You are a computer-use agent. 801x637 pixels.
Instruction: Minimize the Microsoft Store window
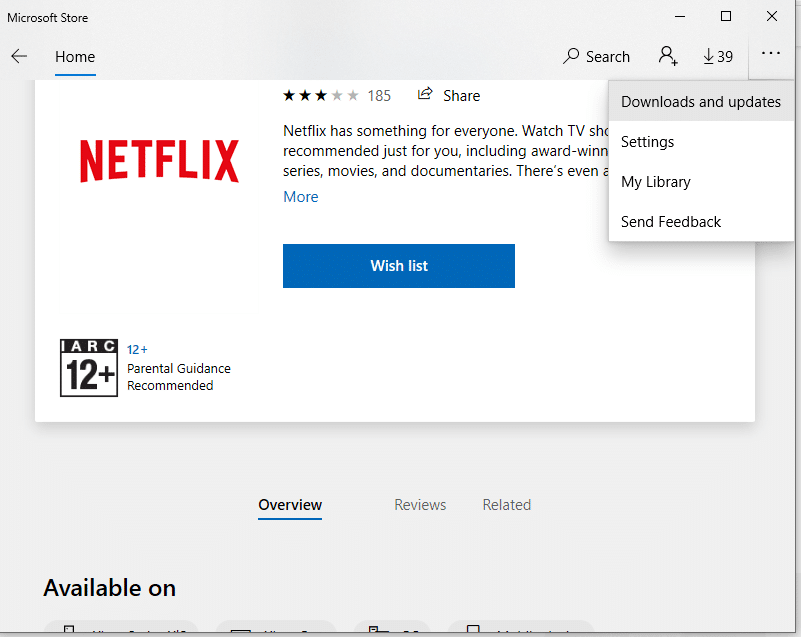pyautogui.click(x=680, y=16)
